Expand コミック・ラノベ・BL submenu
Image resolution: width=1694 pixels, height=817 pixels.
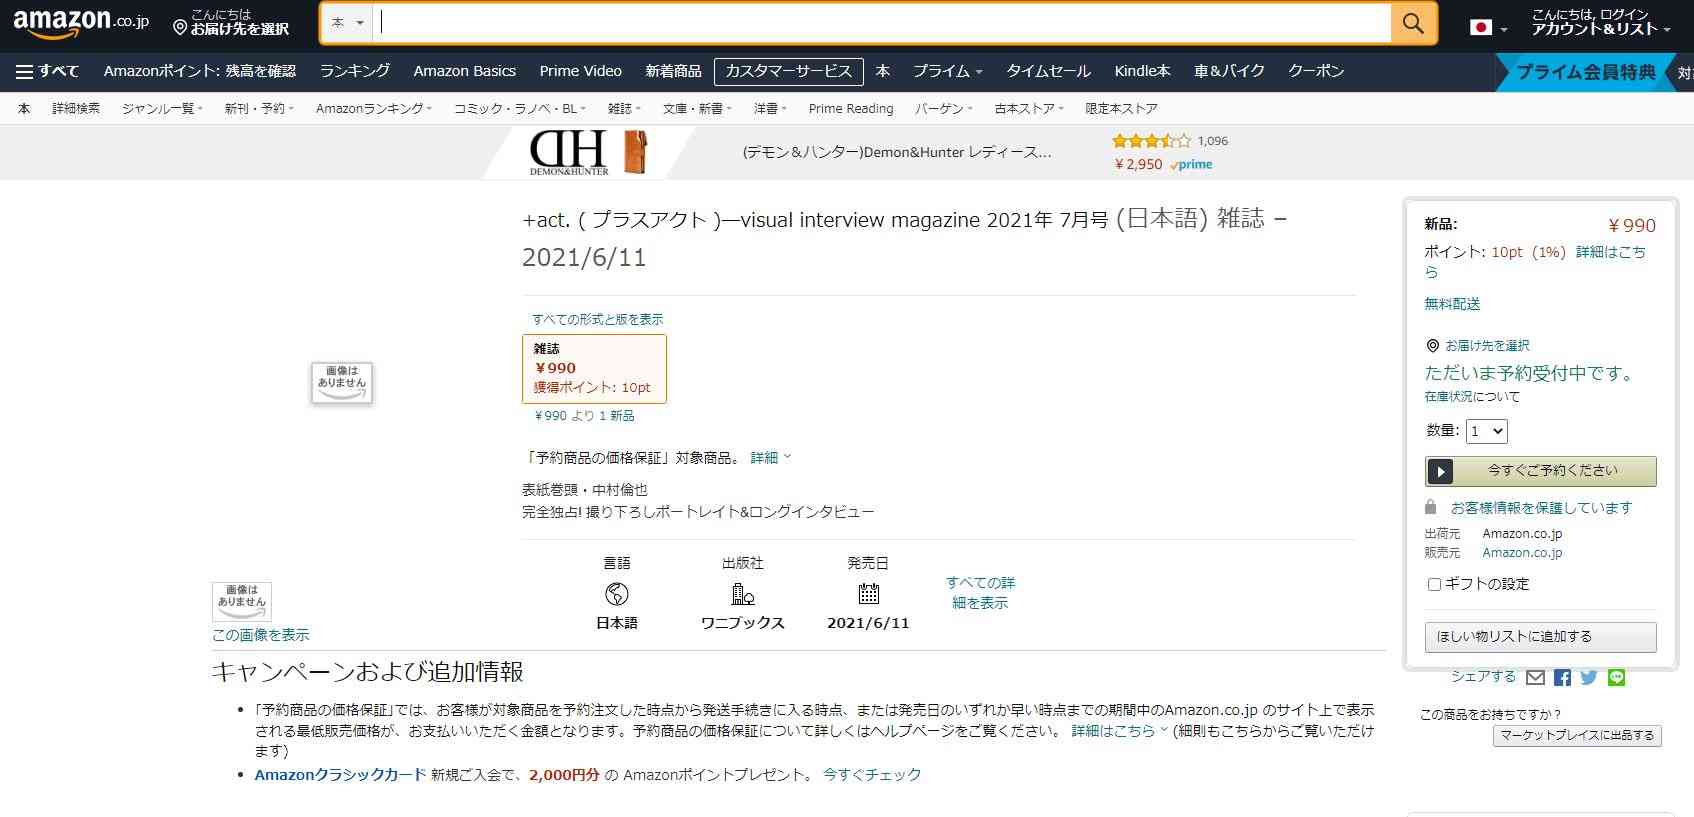pos(520,108)
